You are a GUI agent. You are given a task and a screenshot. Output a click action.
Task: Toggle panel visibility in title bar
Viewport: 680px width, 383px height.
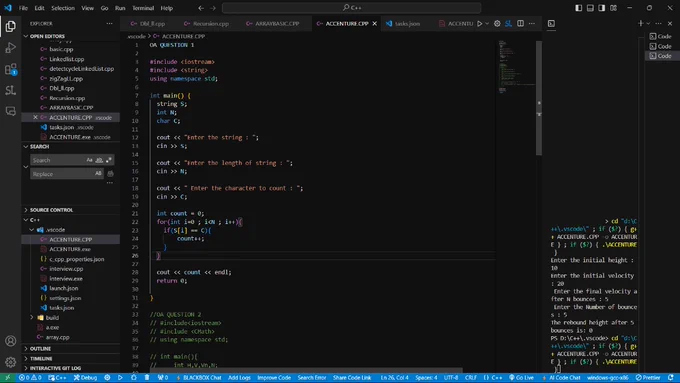point(590,8)
